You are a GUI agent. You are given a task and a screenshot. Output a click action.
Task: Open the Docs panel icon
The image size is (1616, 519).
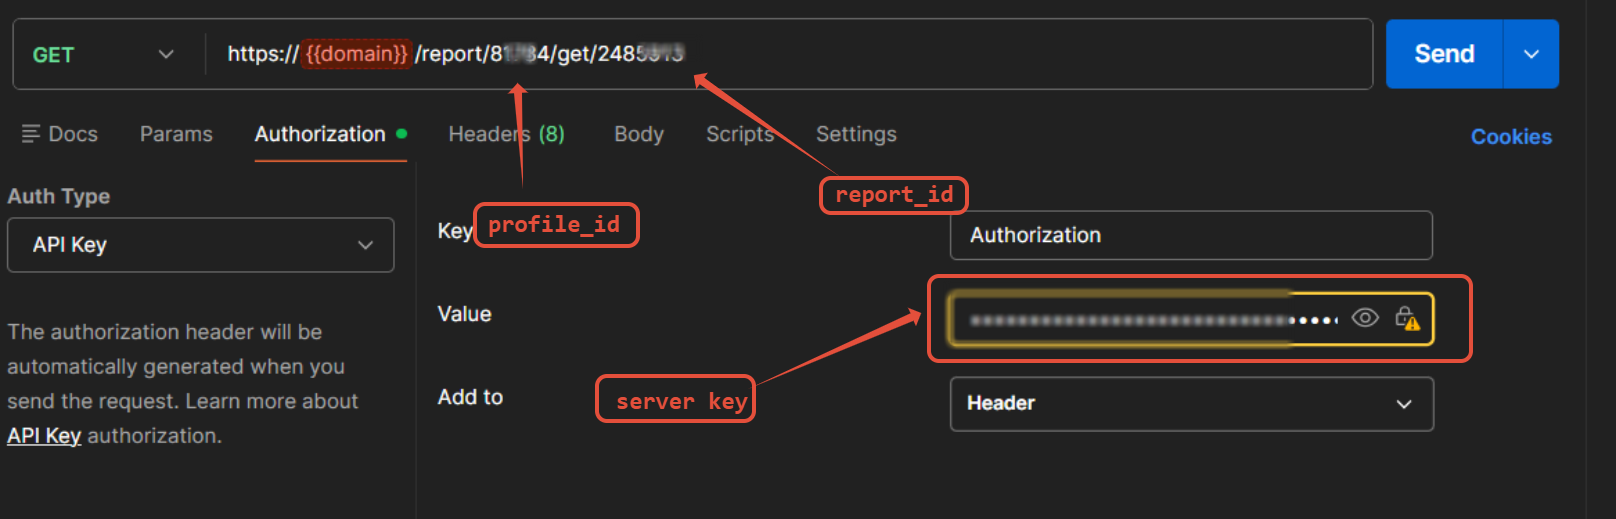coord(31,134)
